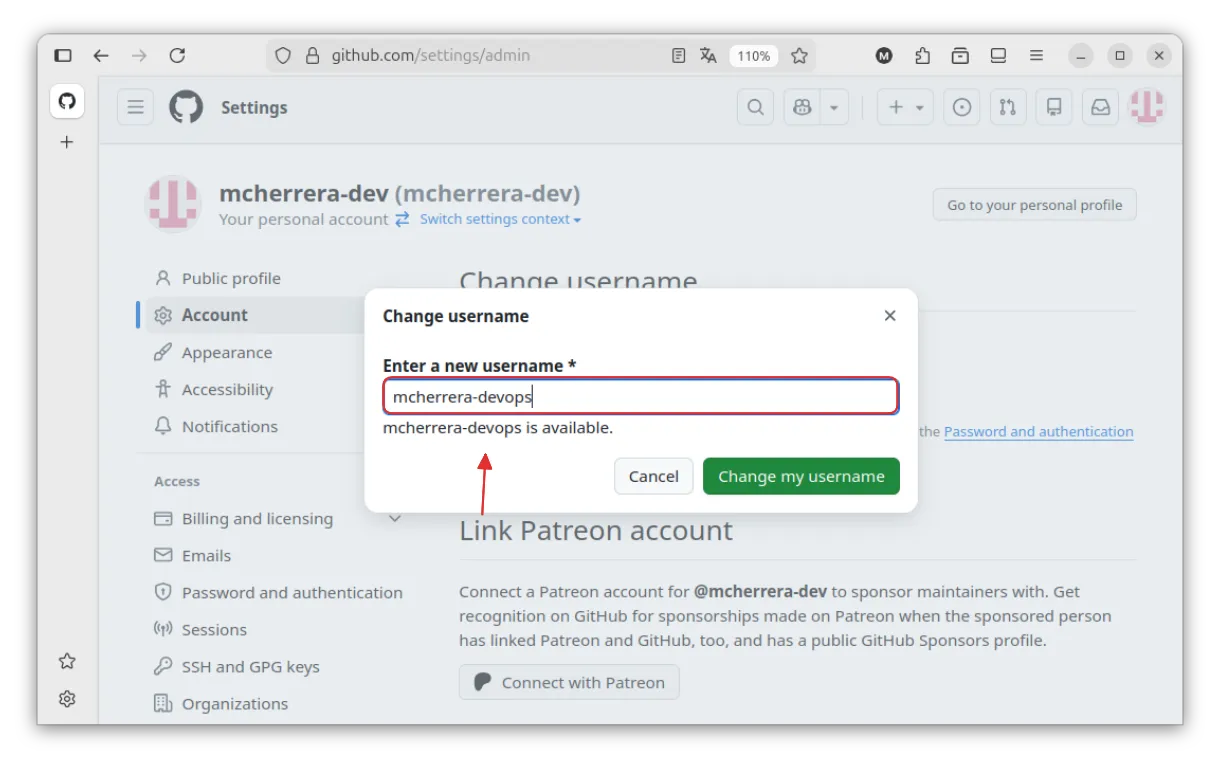Image resolution: width=1220 pixels, height=764 pixels.
Task: Toggle the browser sidebar panel
Action: pyautogui.click(x=63, y=56)
